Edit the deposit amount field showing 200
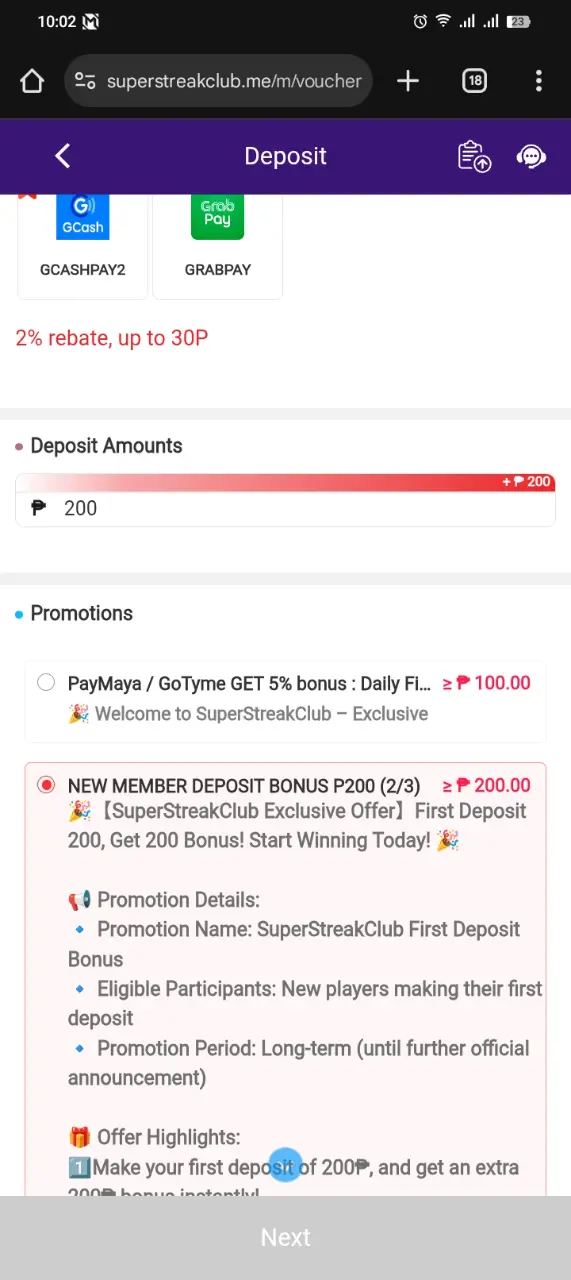The height and width of the screenshot is (1280, 571). pyautogui.click(x=285, y=508)
